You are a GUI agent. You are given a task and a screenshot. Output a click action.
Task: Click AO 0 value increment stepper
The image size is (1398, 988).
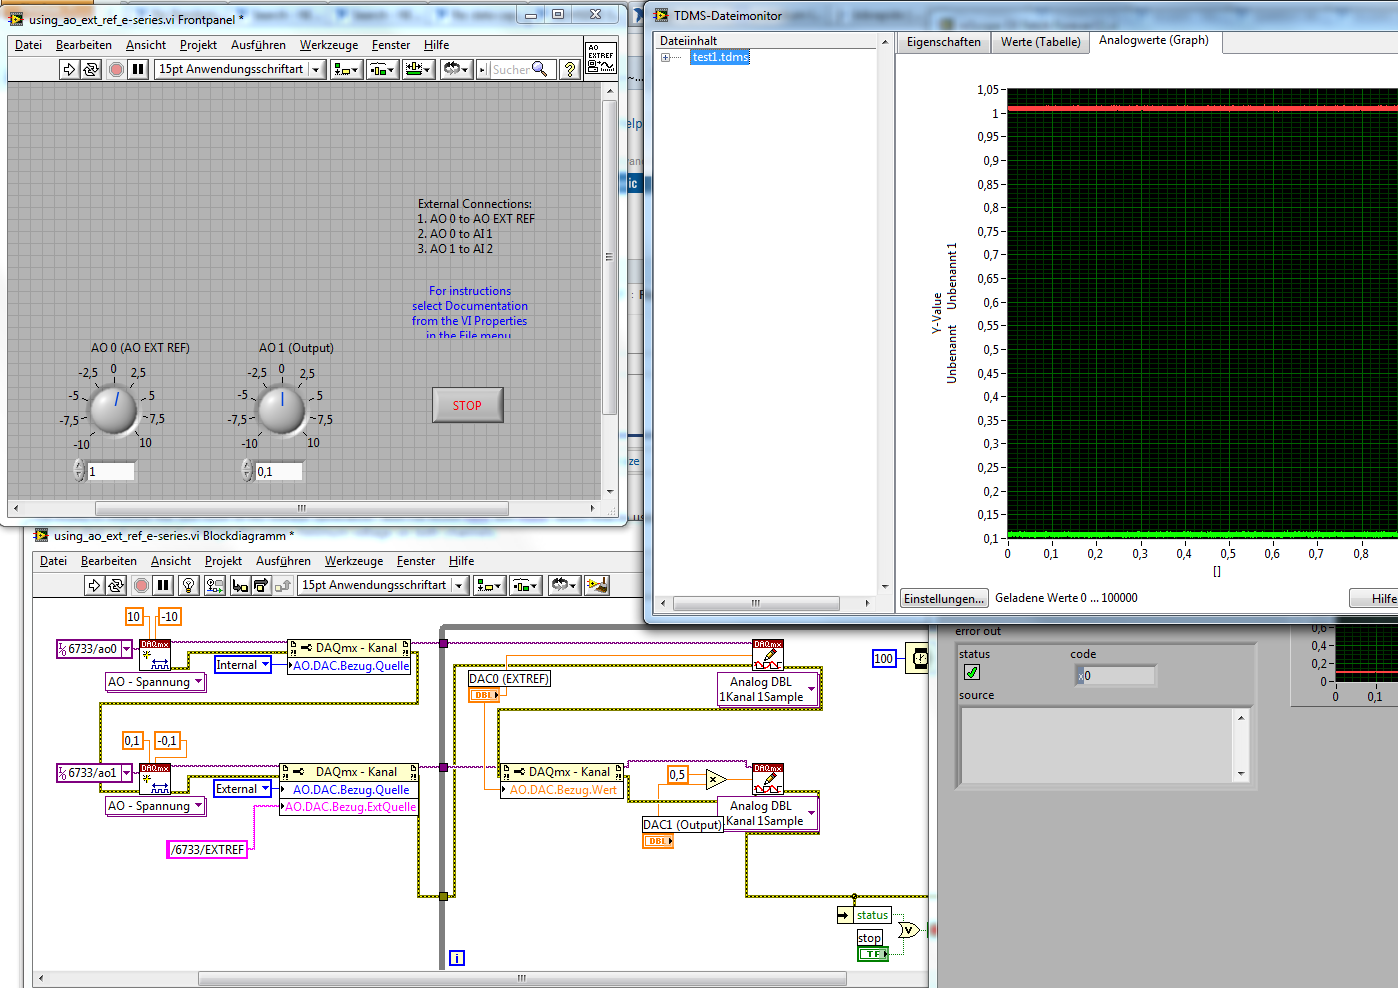click(79, 465)
